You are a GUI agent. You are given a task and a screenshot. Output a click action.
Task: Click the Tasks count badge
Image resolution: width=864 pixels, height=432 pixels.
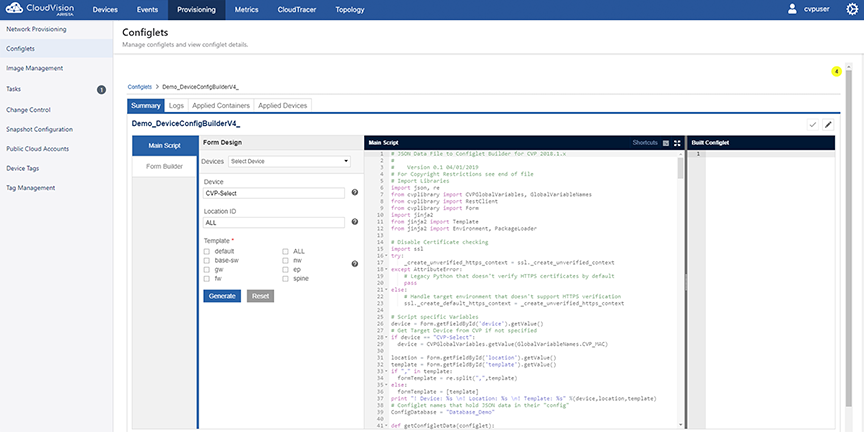(x=101, y=89)
